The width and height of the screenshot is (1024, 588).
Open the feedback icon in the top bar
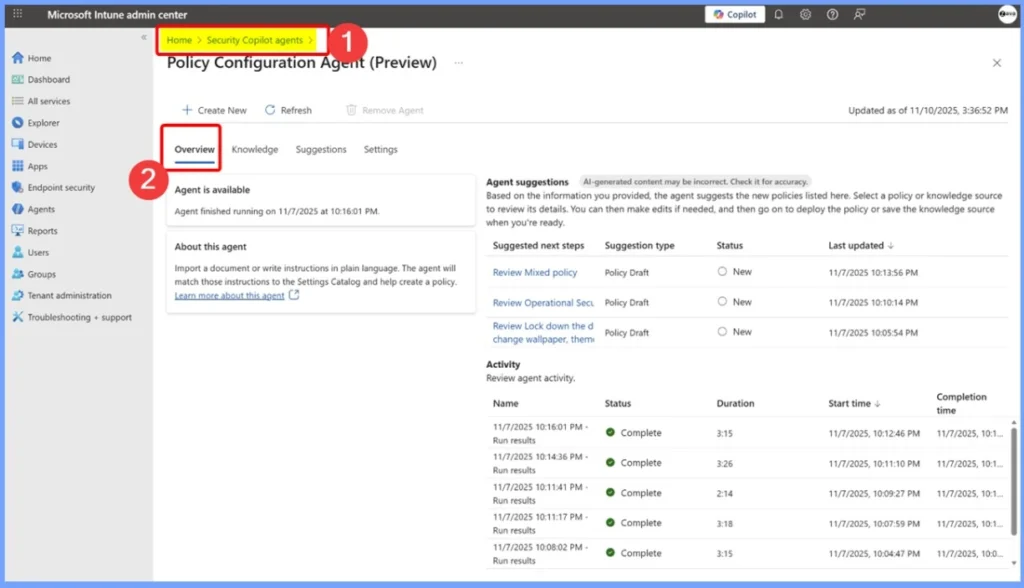point(857,14)
